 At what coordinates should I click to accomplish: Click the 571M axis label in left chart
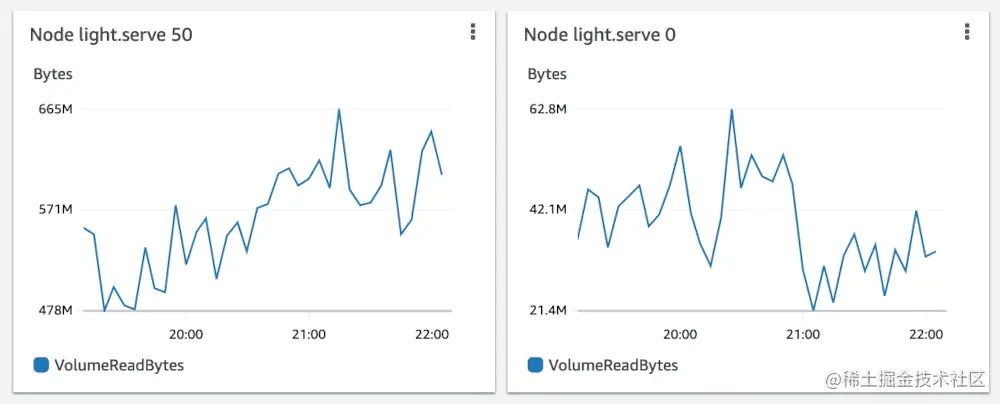point(55,210)
